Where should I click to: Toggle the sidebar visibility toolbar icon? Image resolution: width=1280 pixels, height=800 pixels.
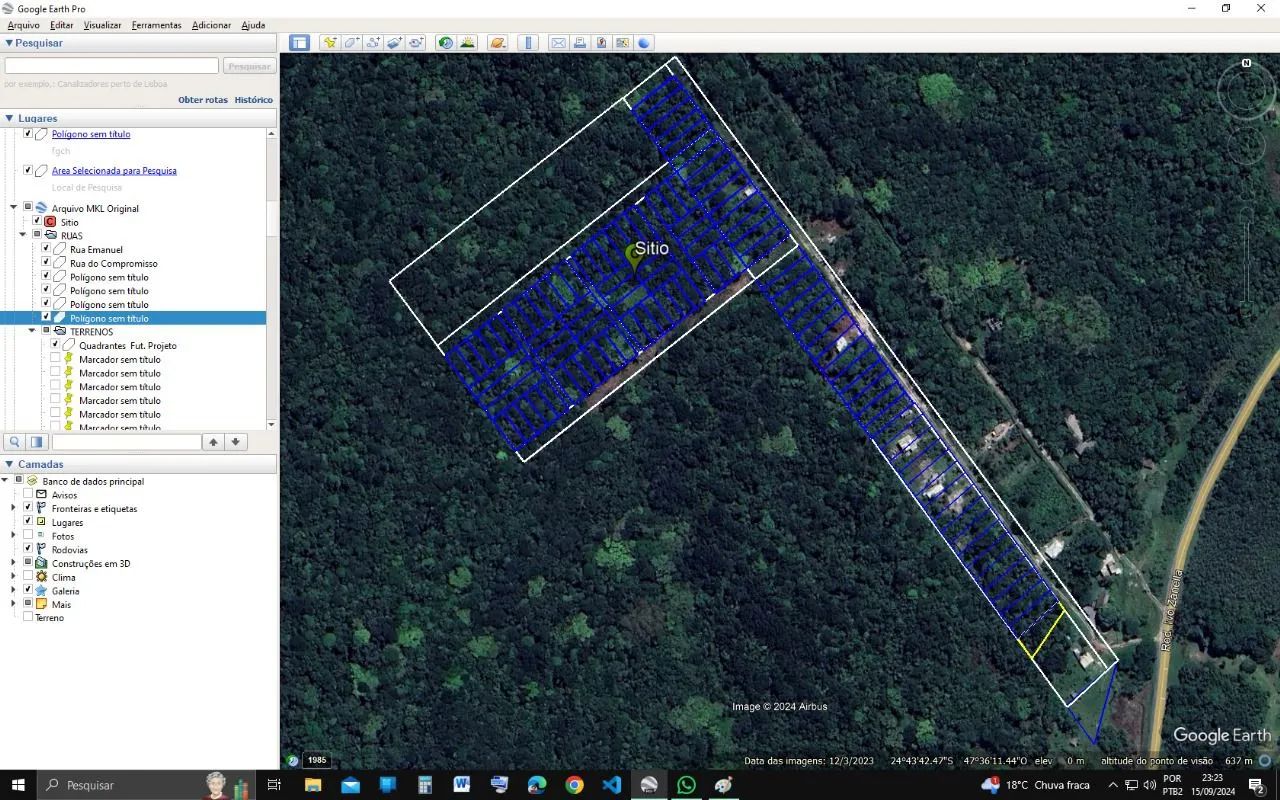tap(299, 43)
